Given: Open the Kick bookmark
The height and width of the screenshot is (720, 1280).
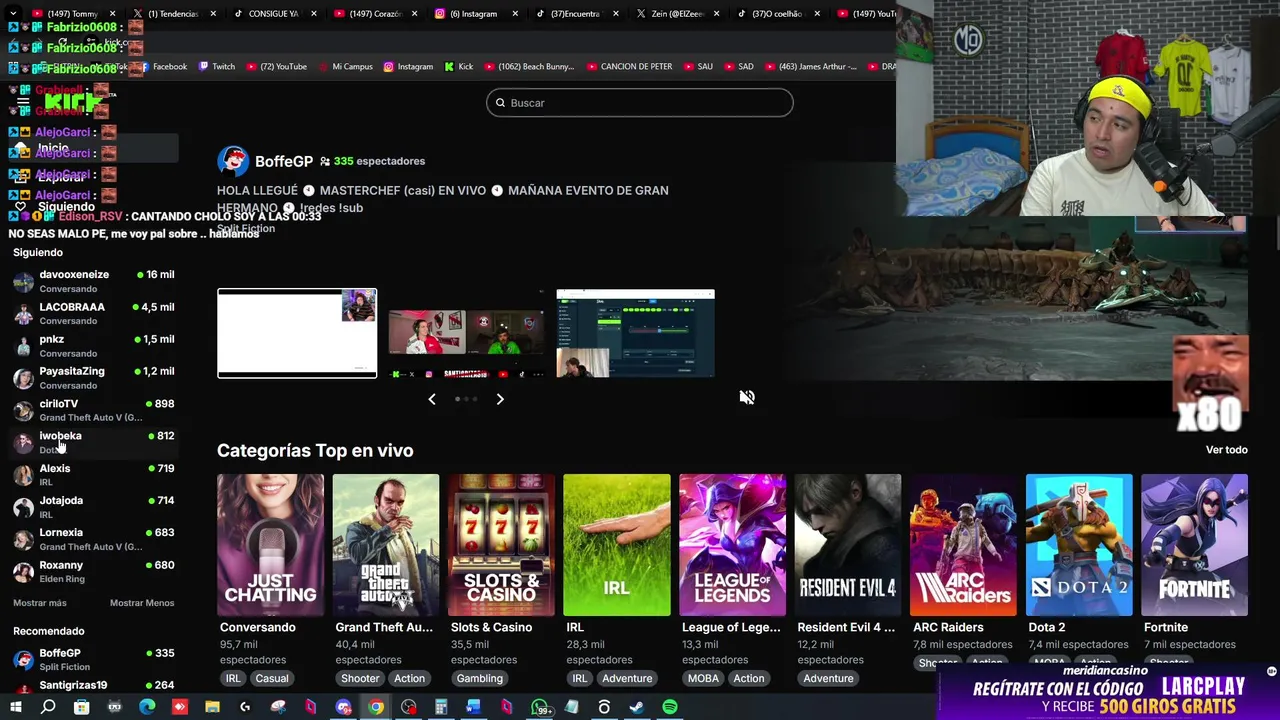Looking at the screenshot, I should tap(459, 67).
